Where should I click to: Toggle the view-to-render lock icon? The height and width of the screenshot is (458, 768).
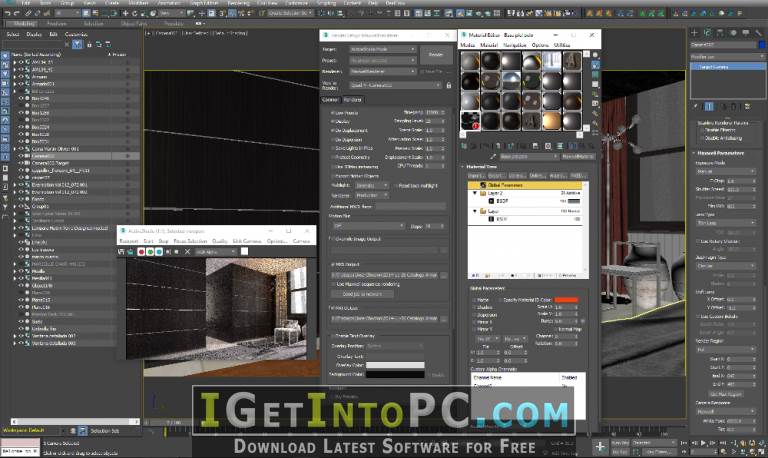coord(448,85)
